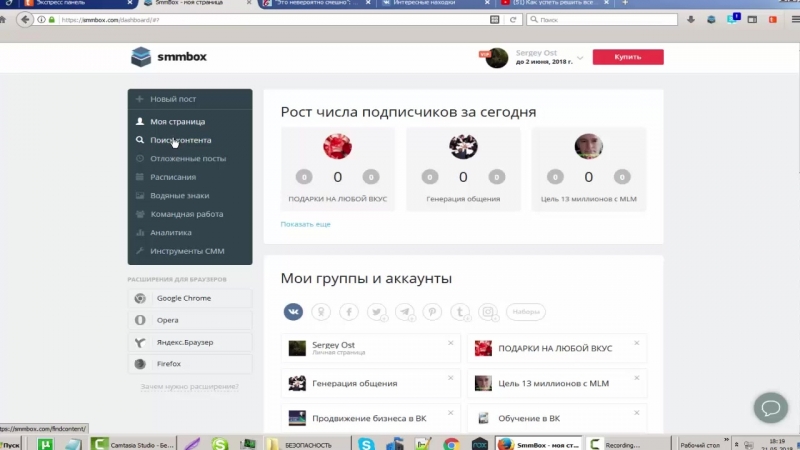Remove Цель 13 миллионов с MLM group
Screen dimensions: 800x450
(x=637, y=378)
